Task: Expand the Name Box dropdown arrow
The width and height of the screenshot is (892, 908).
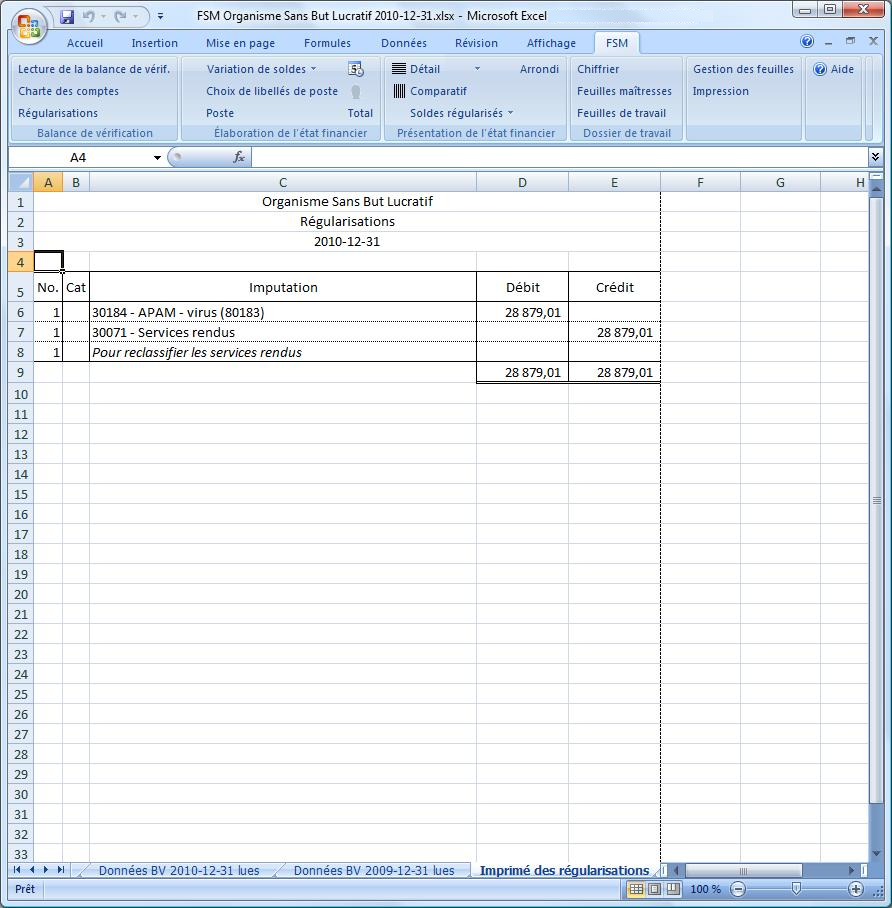Action: point(157,158)
